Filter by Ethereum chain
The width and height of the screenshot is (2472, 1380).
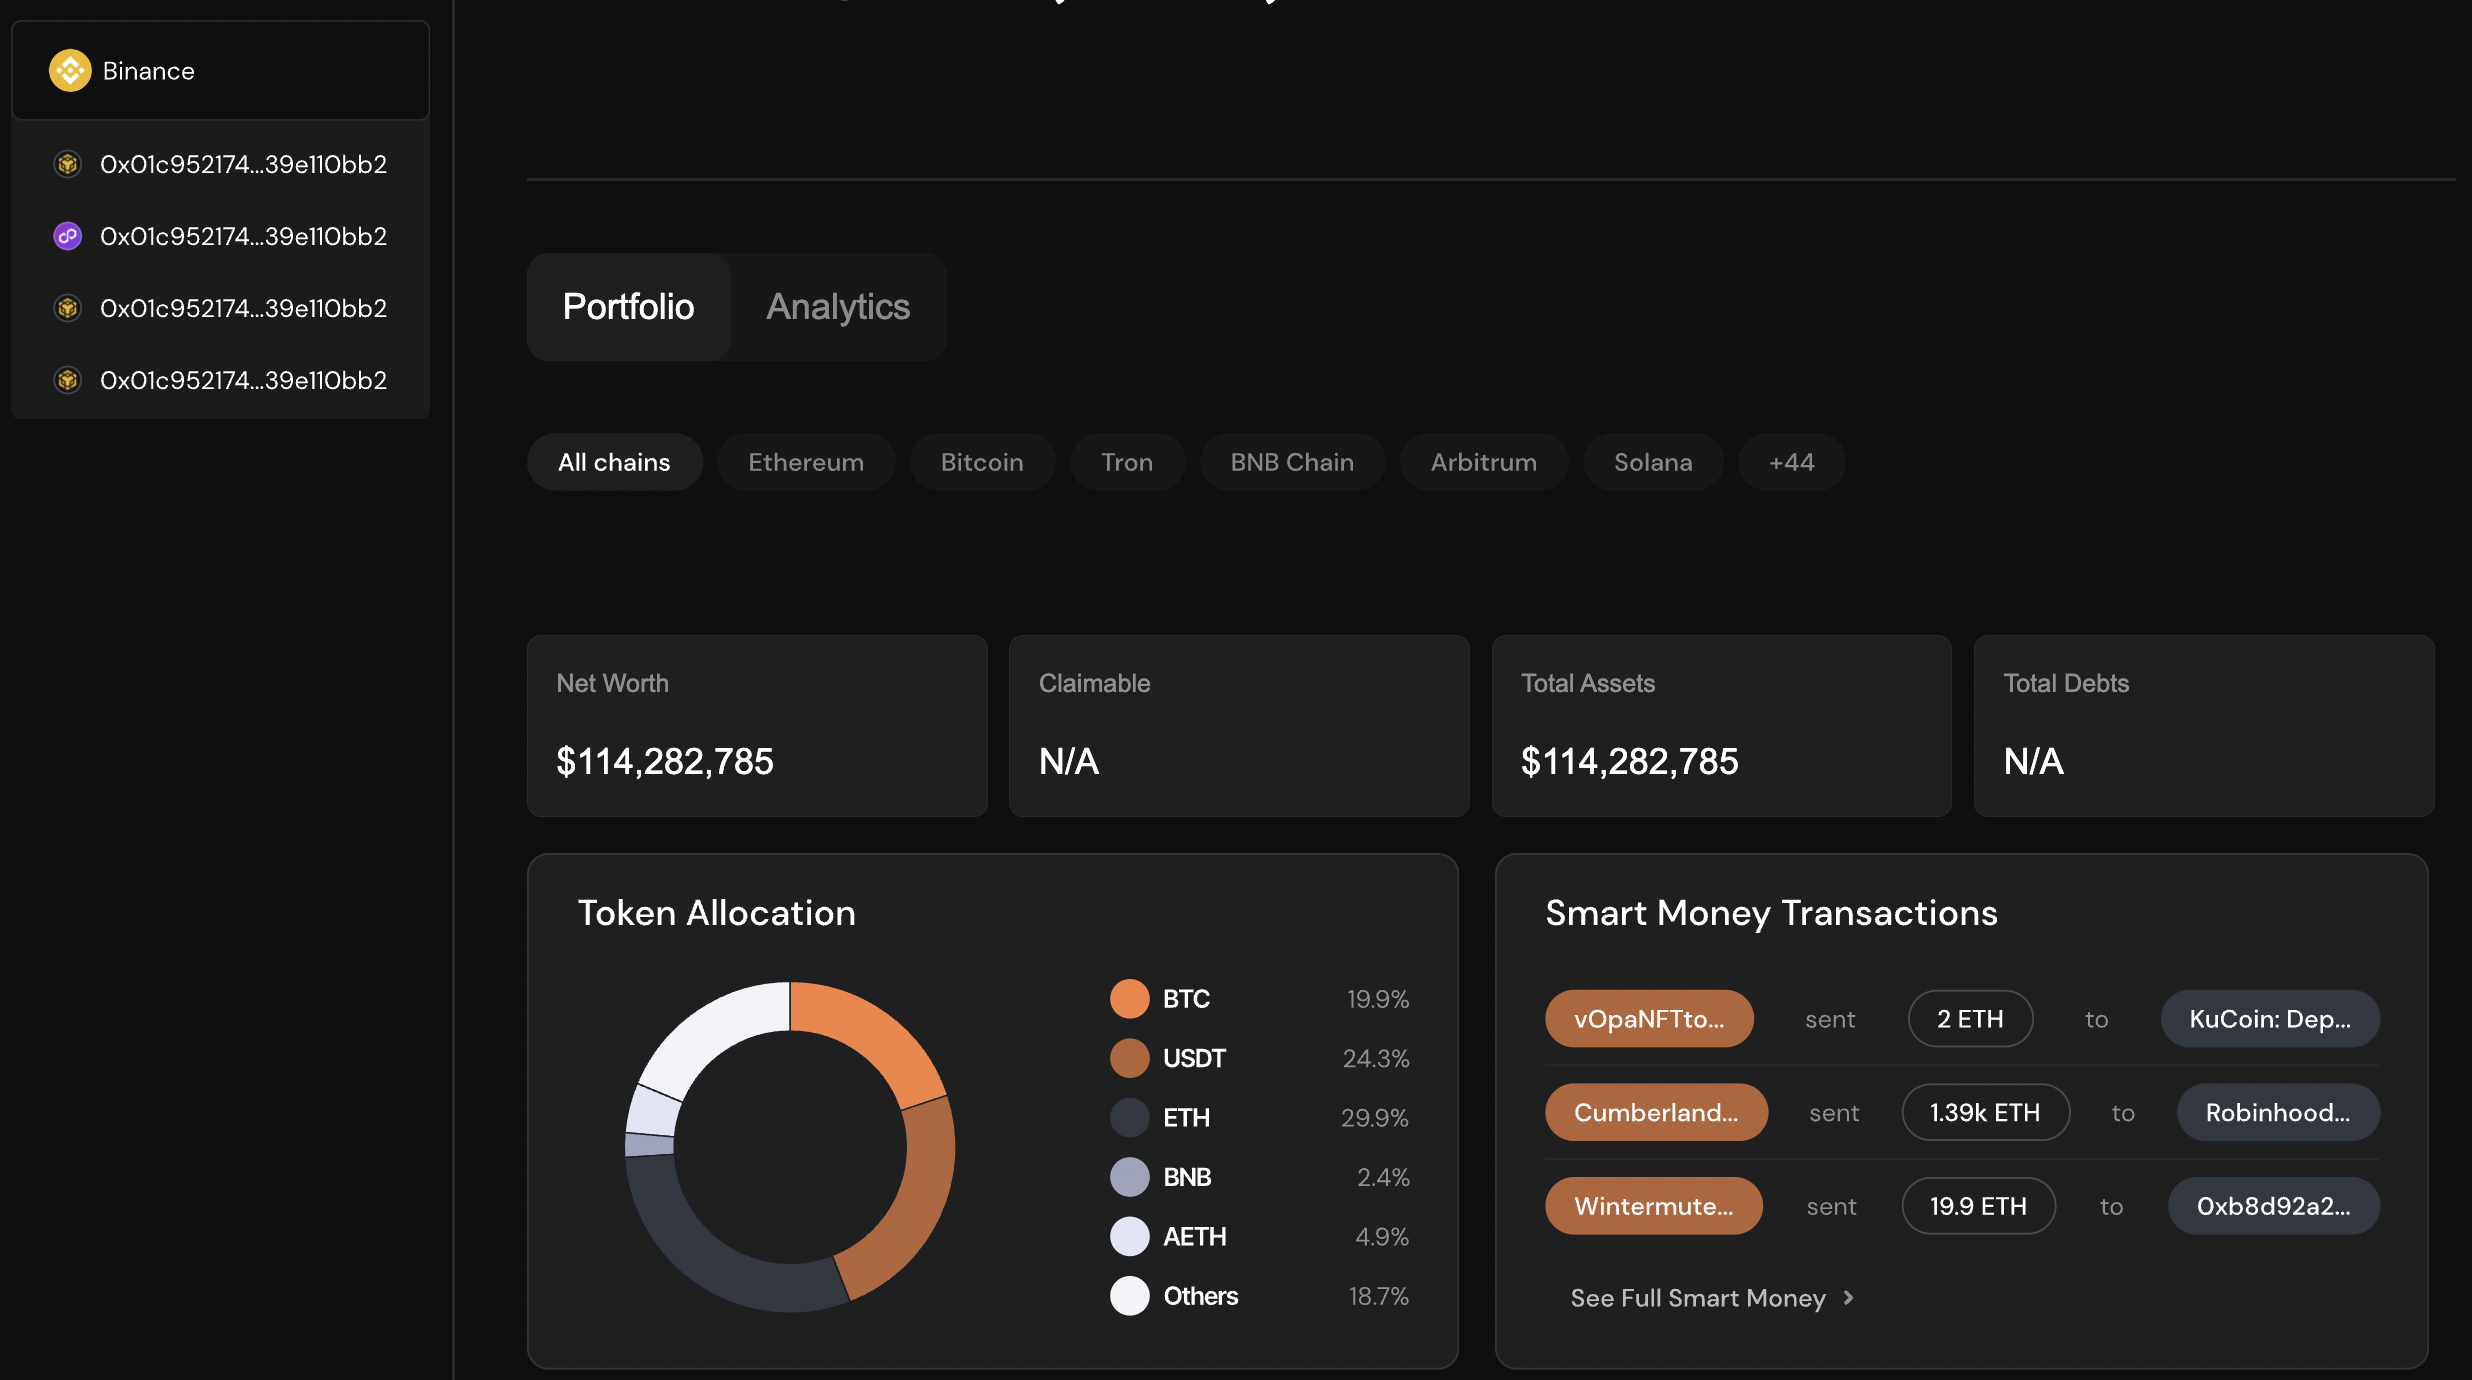coord(806,462)
